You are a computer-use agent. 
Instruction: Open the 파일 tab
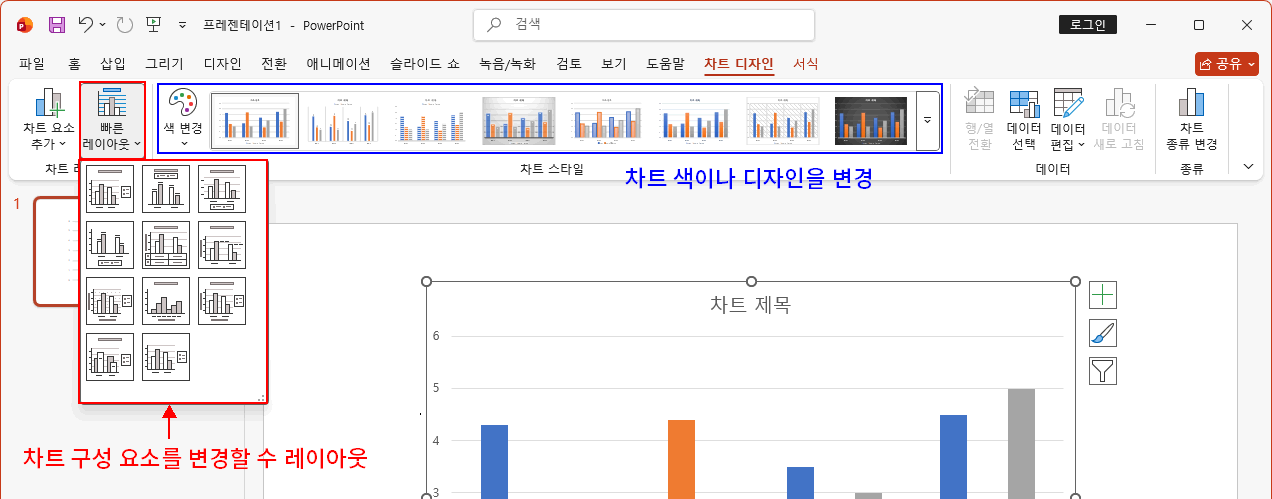click(x=32, y=64)
